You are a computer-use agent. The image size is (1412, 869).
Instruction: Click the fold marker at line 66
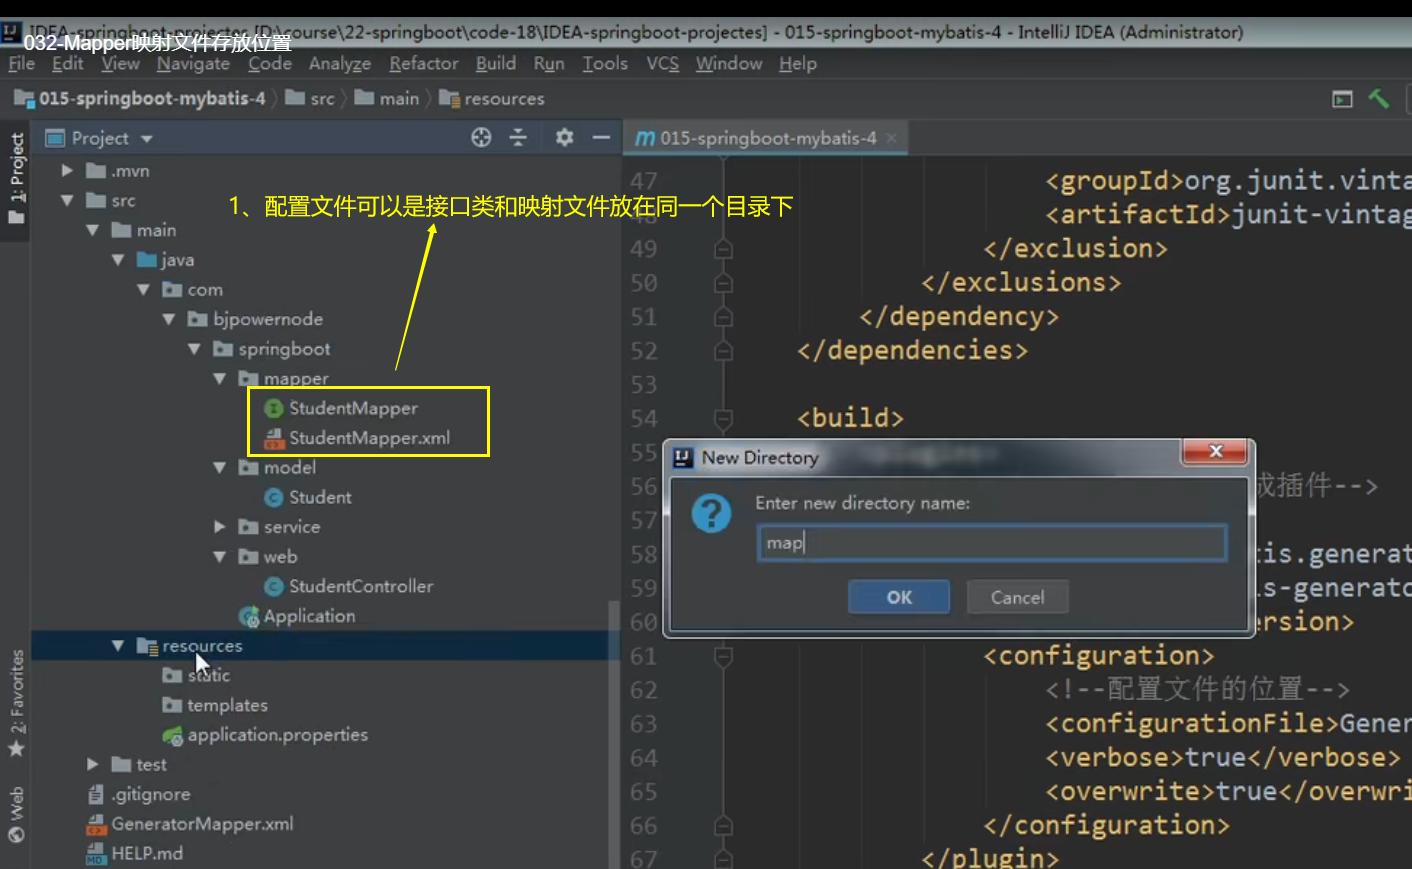(x=724, y=826)
